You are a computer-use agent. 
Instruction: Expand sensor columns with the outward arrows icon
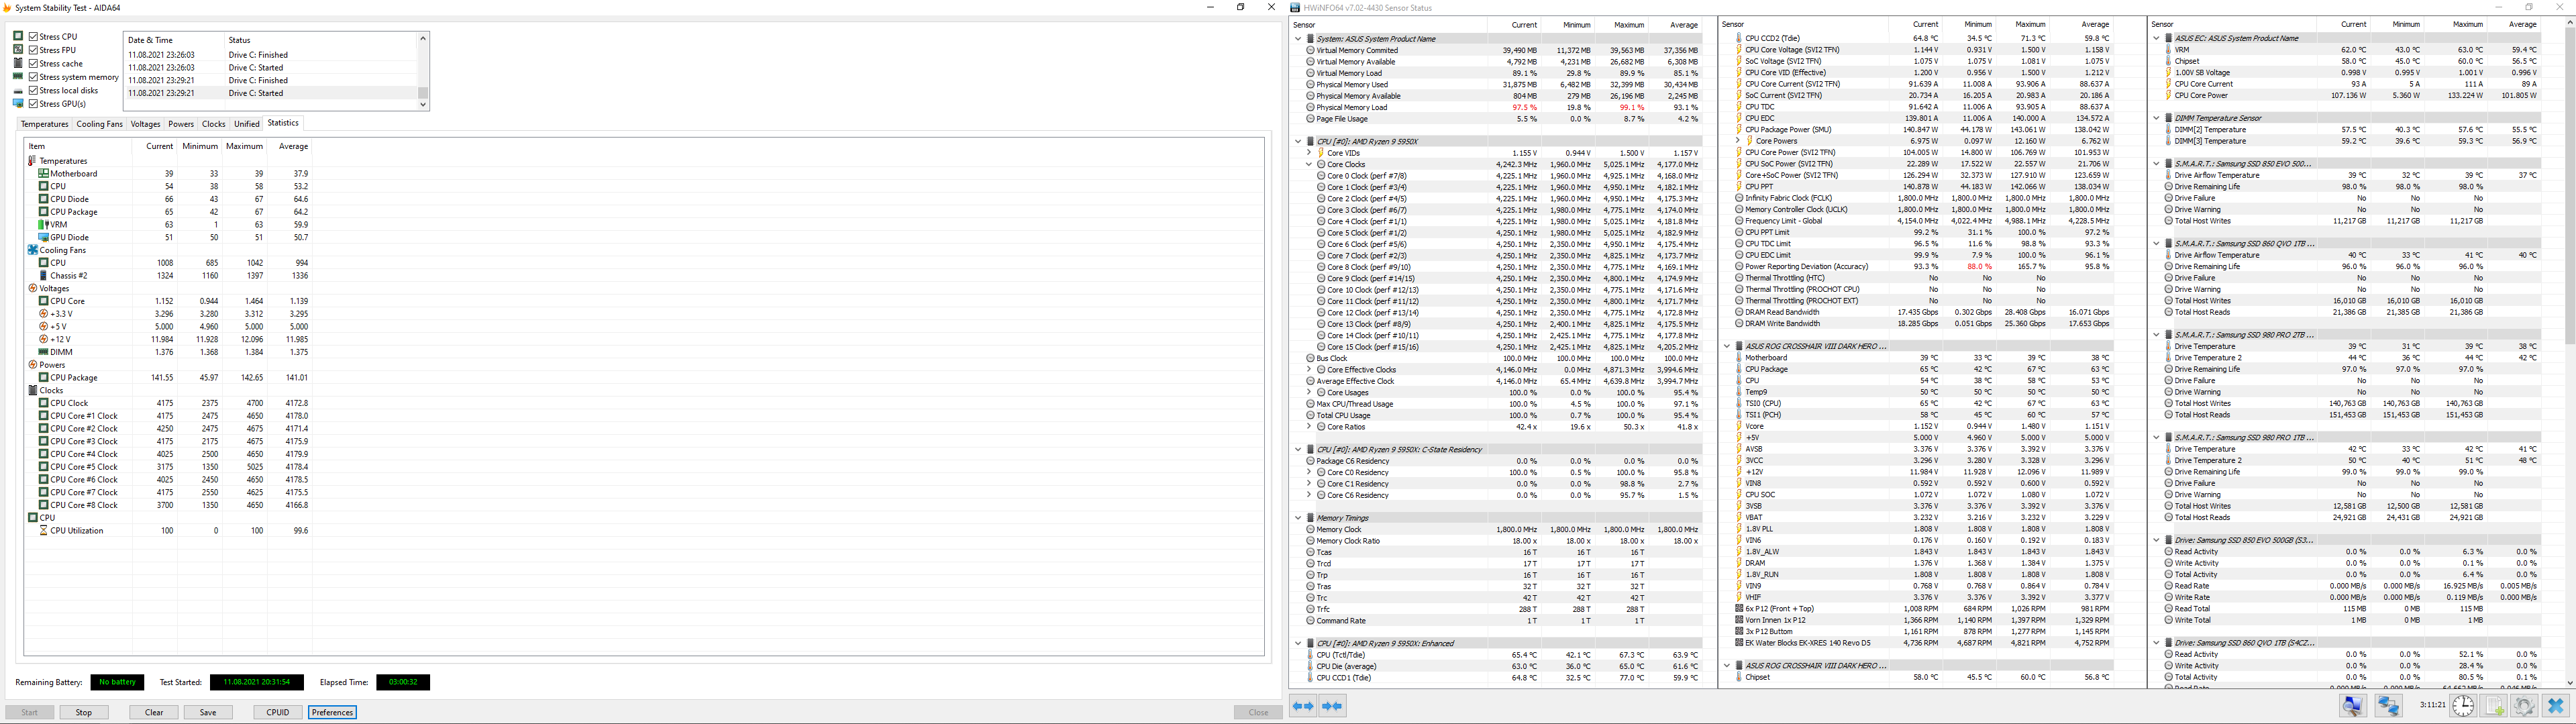(x=1303, y=706)
